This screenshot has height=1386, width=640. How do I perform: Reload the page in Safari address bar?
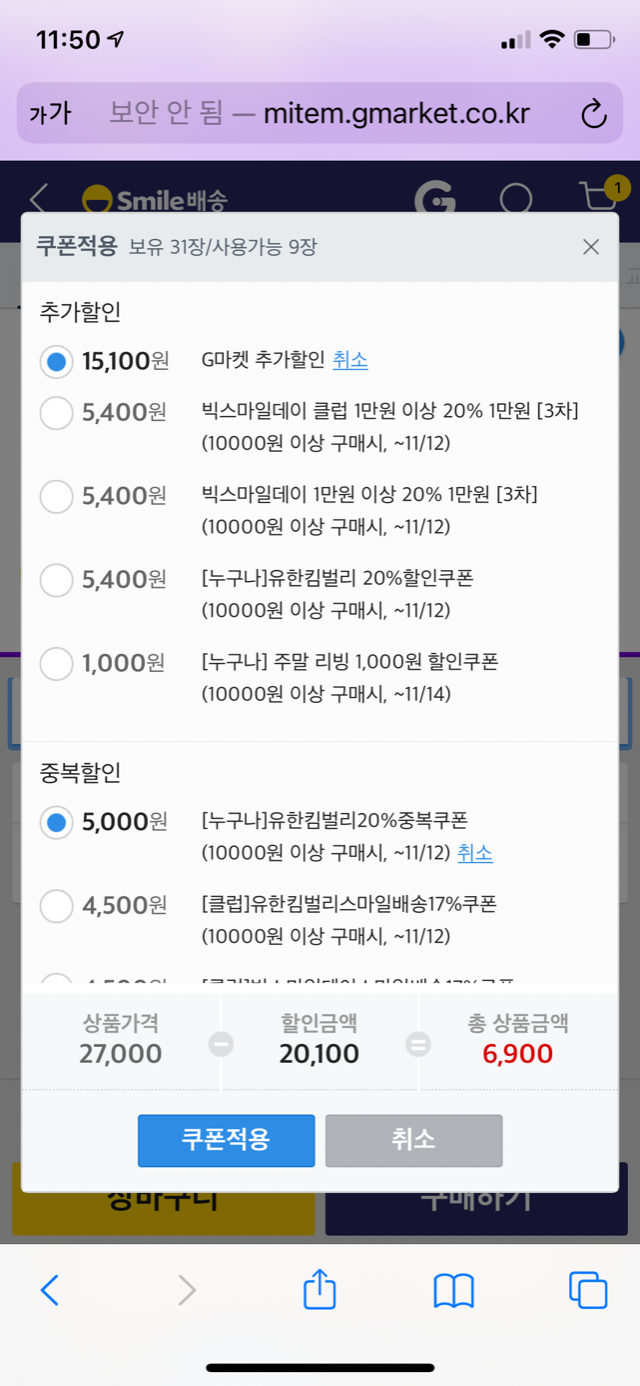pyautogui.click(x=594, y=114)
